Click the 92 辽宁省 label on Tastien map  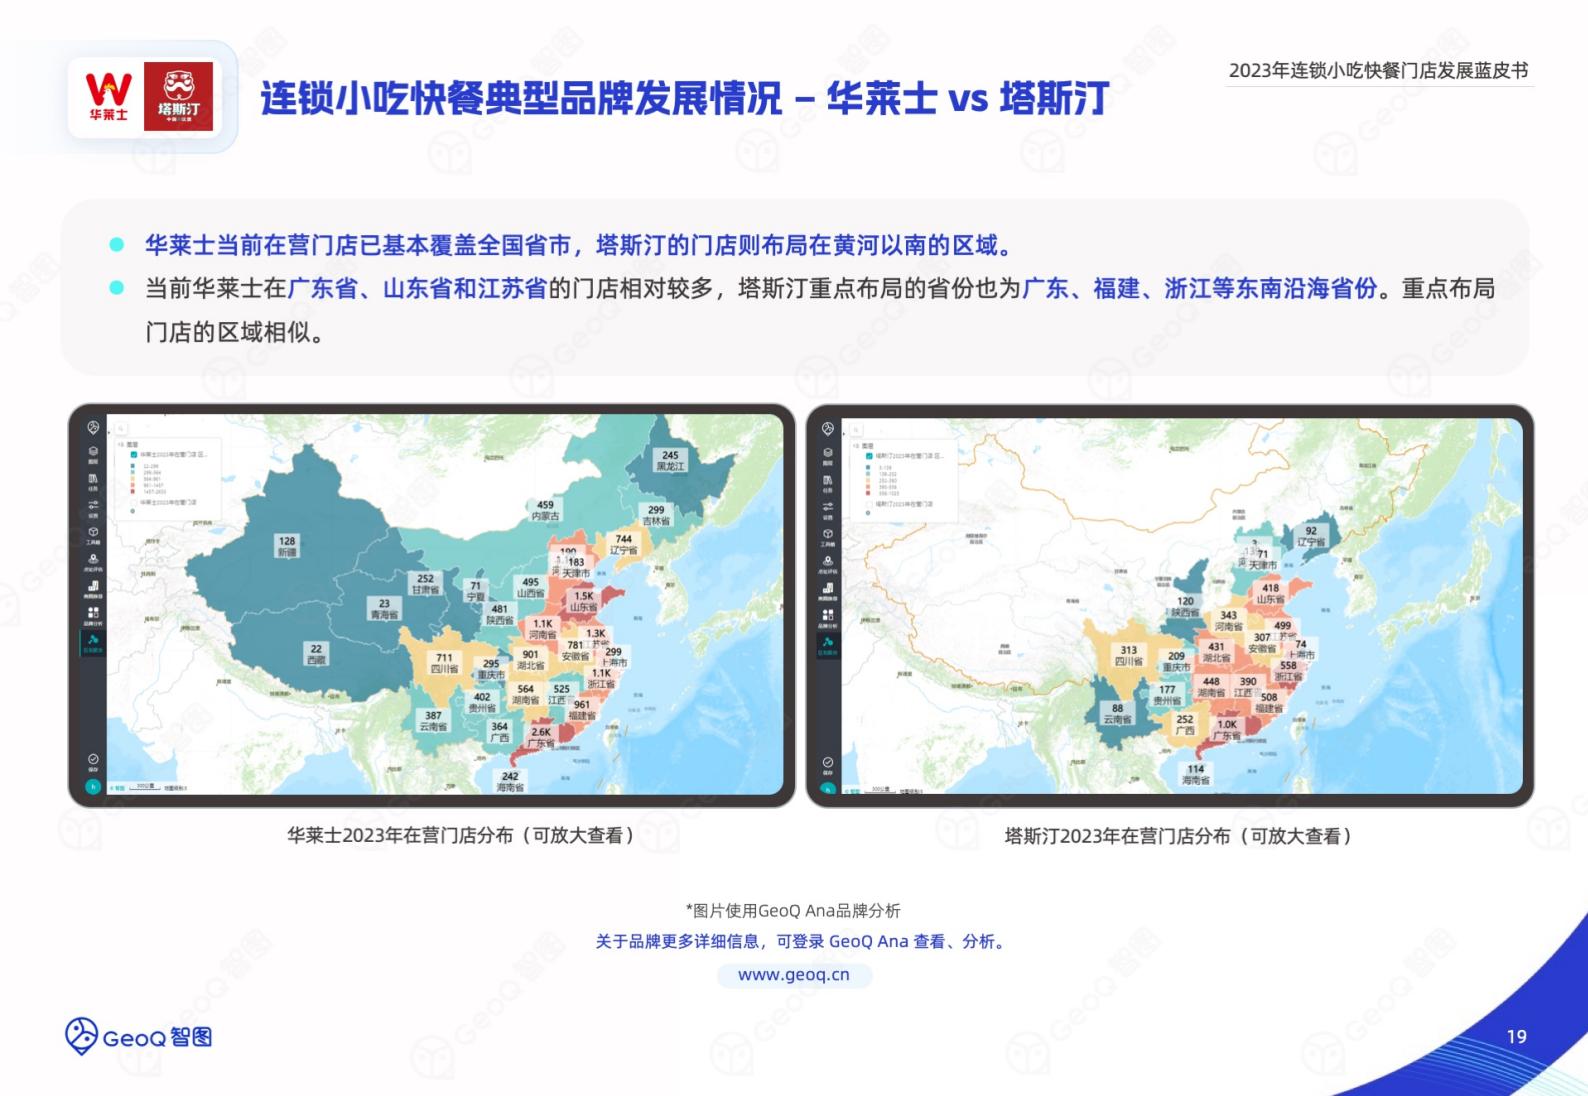1311,536
